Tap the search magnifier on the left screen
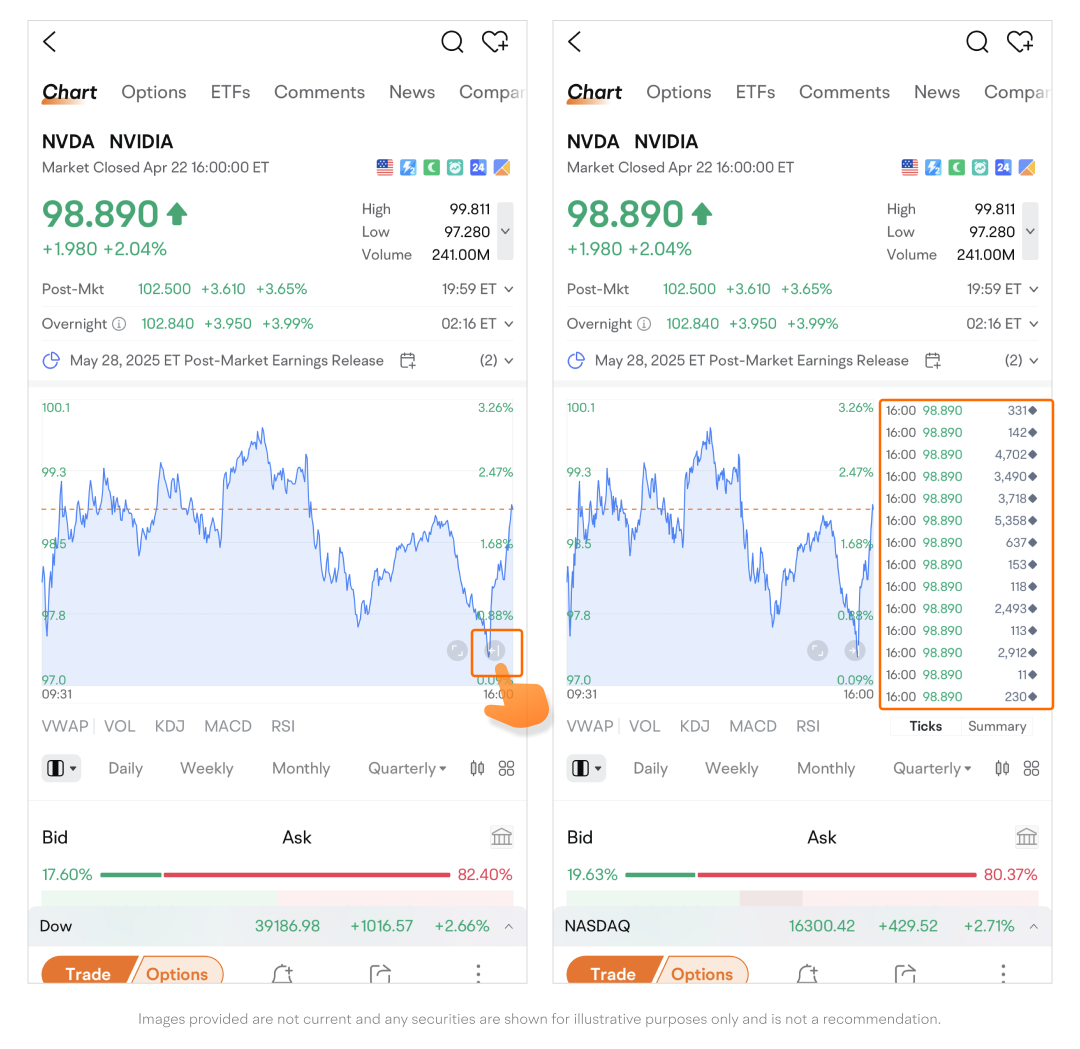Image resolution: width=1080 pixels, height=1049 pixels. pyautogui.click(x=452, y=42)
